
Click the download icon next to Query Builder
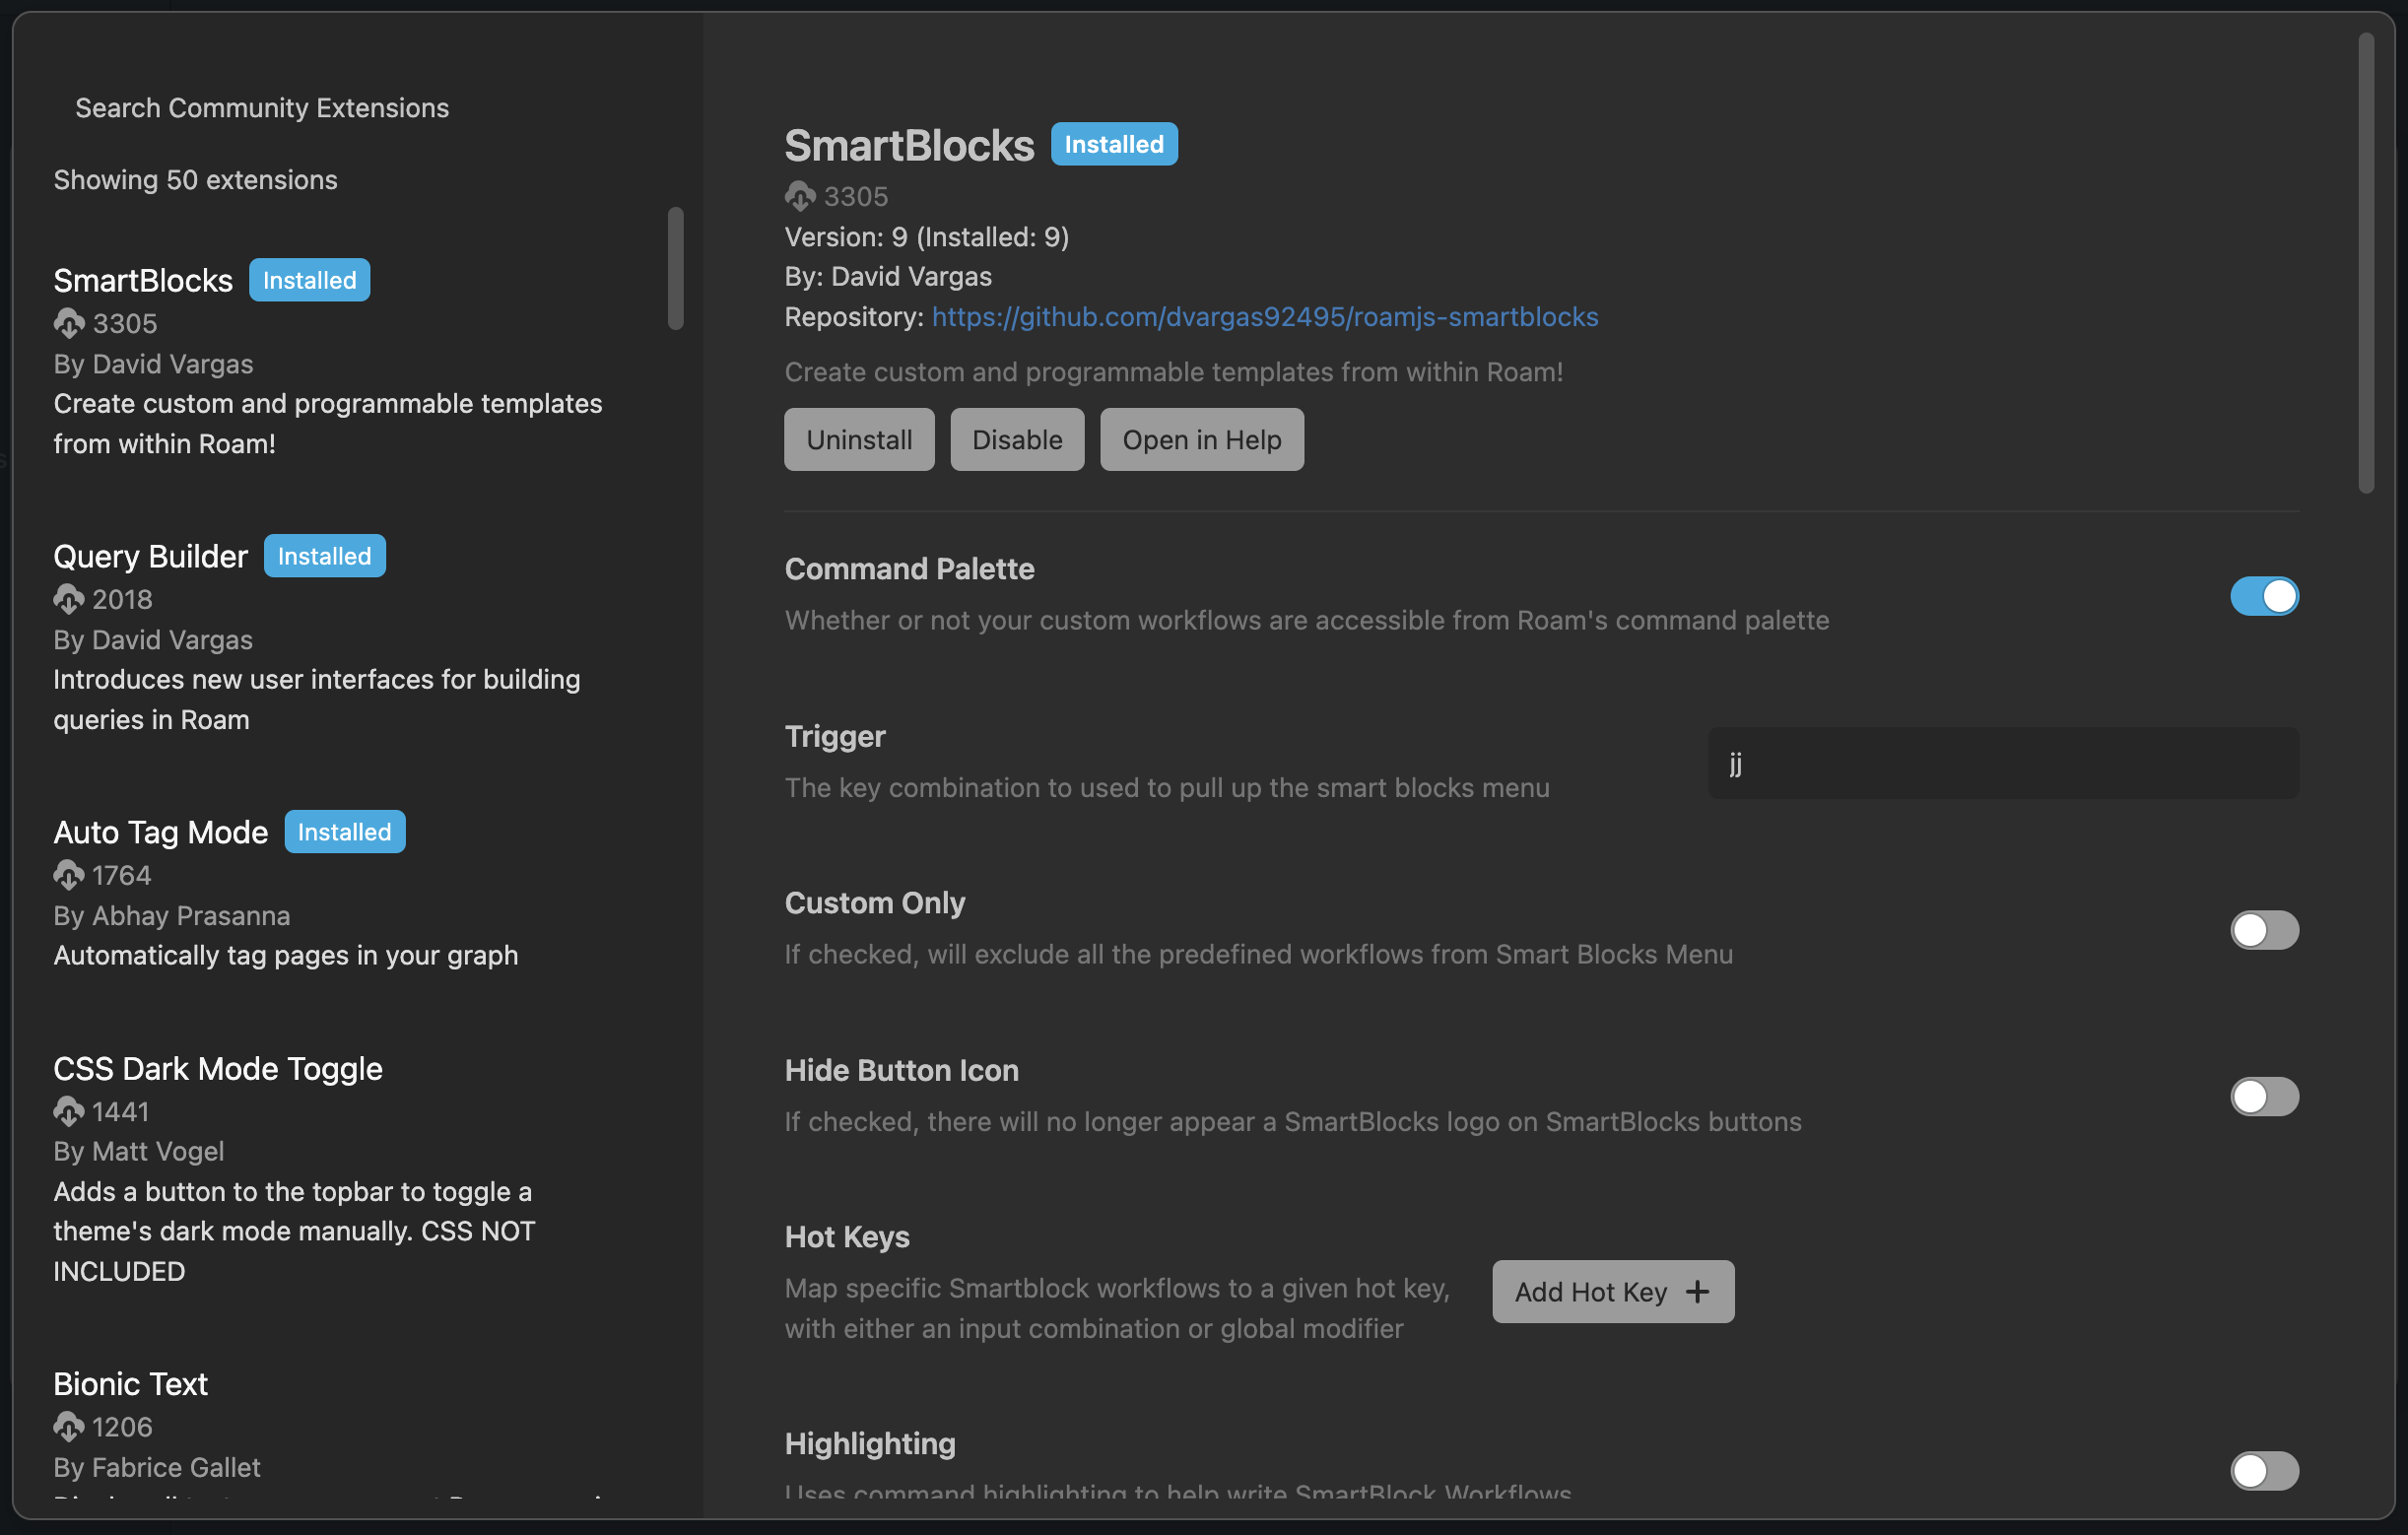click(x=68, y=599)
